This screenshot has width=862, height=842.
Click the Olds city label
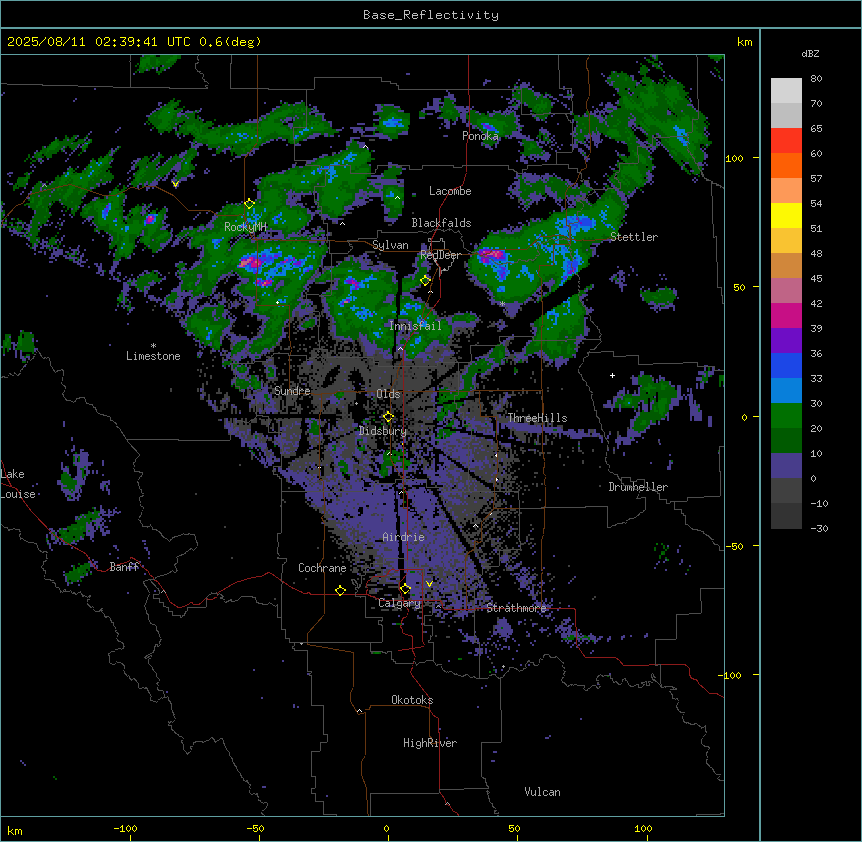point(388,394)
